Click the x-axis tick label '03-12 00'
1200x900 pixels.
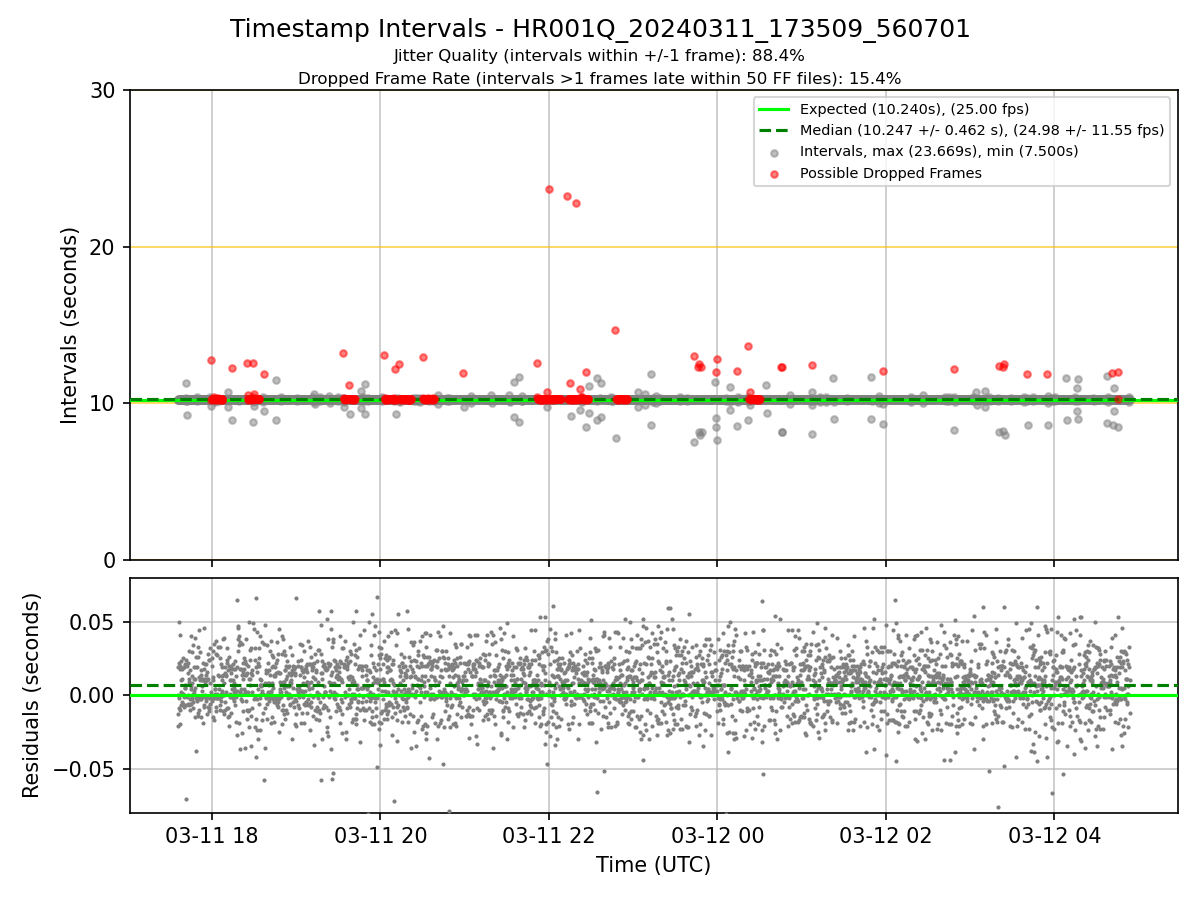716,835
